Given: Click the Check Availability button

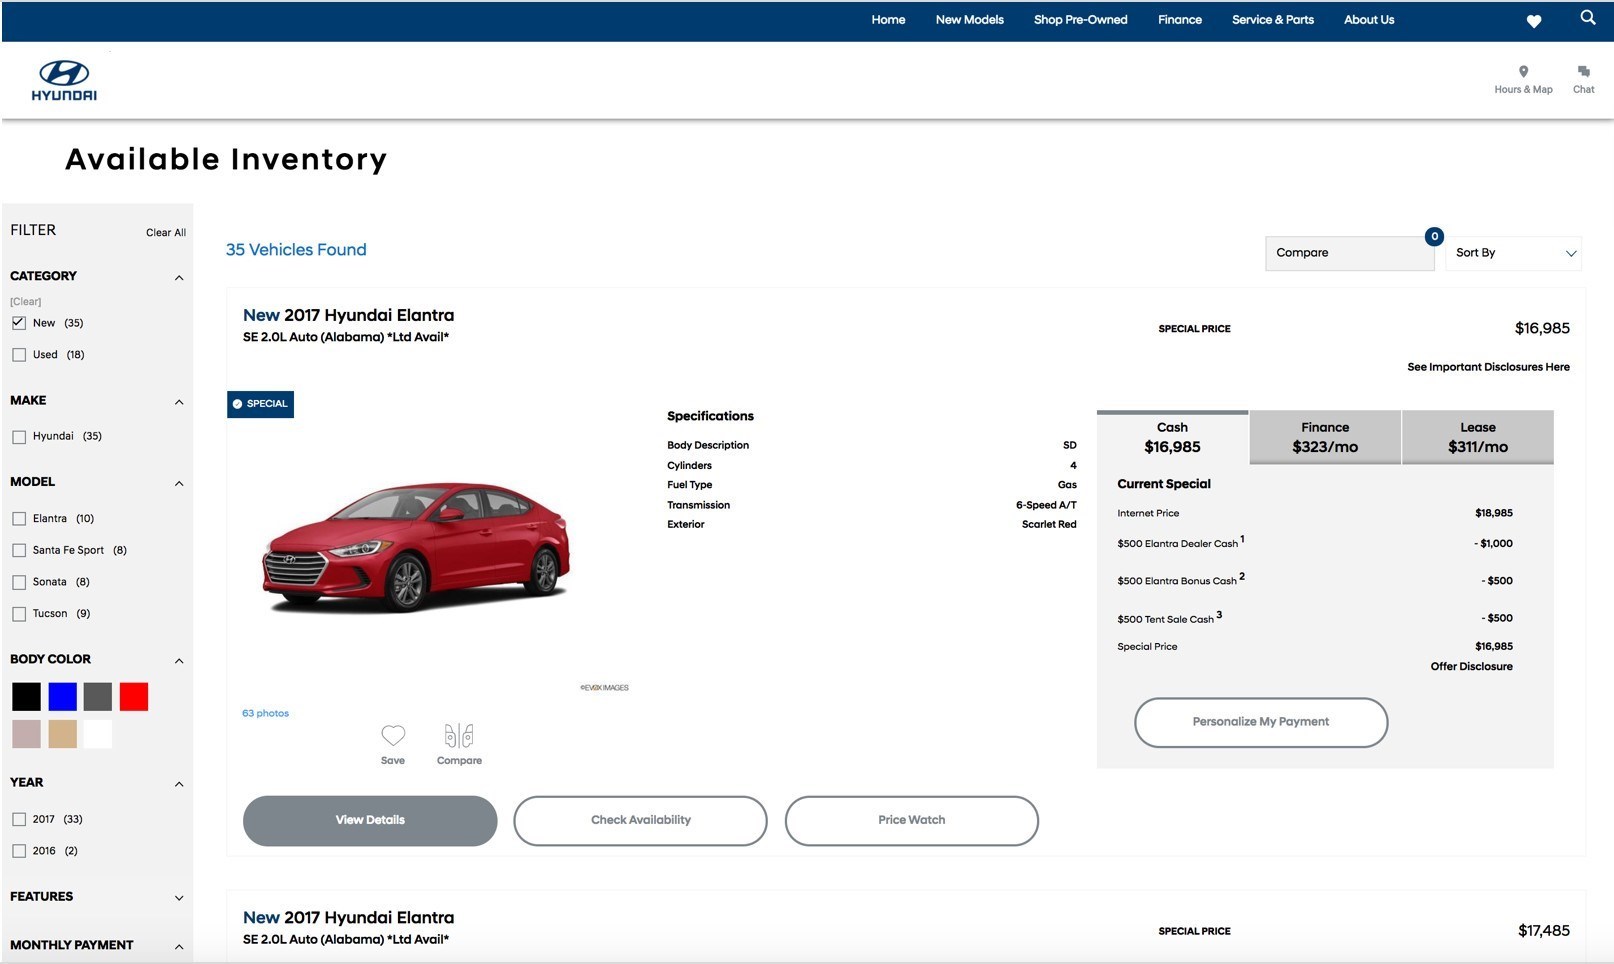Looking at the screenshot, I should 640,820.
